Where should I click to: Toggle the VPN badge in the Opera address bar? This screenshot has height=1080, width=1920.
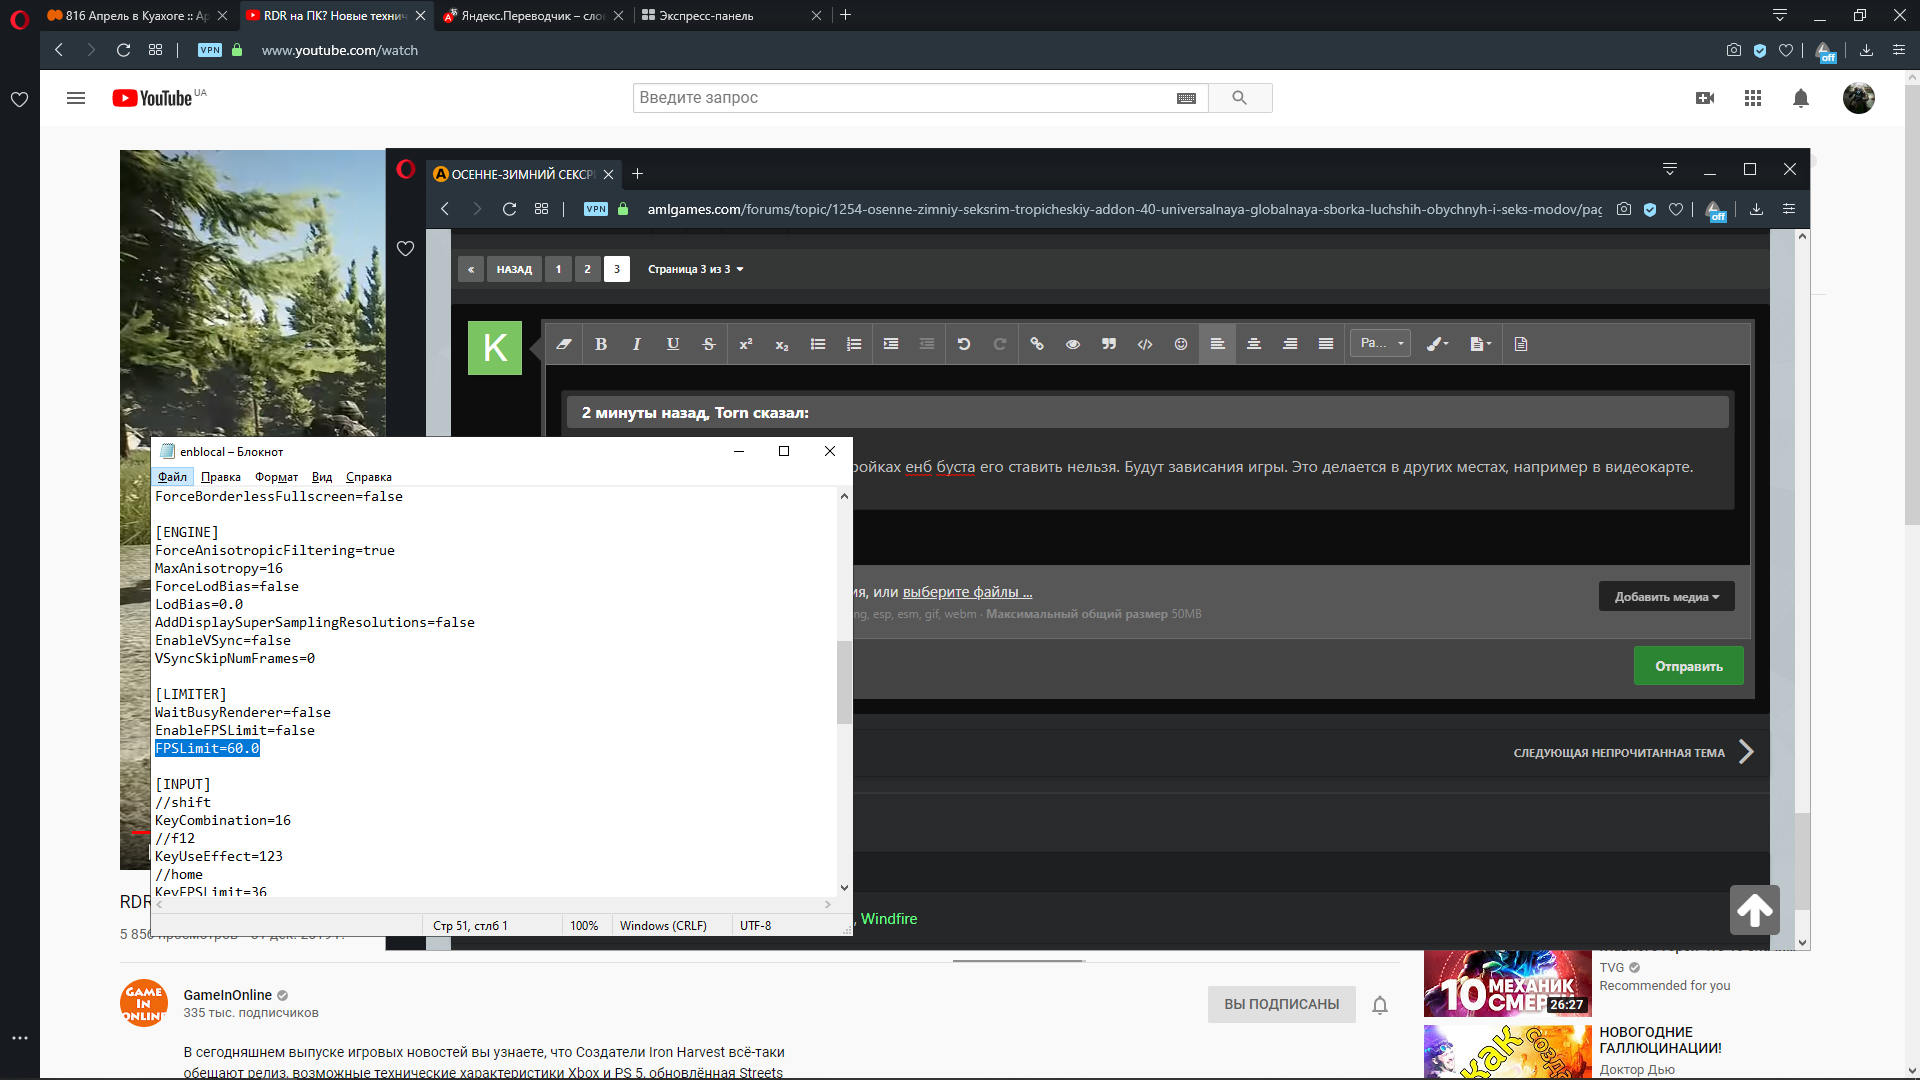(x=210, y=50)
